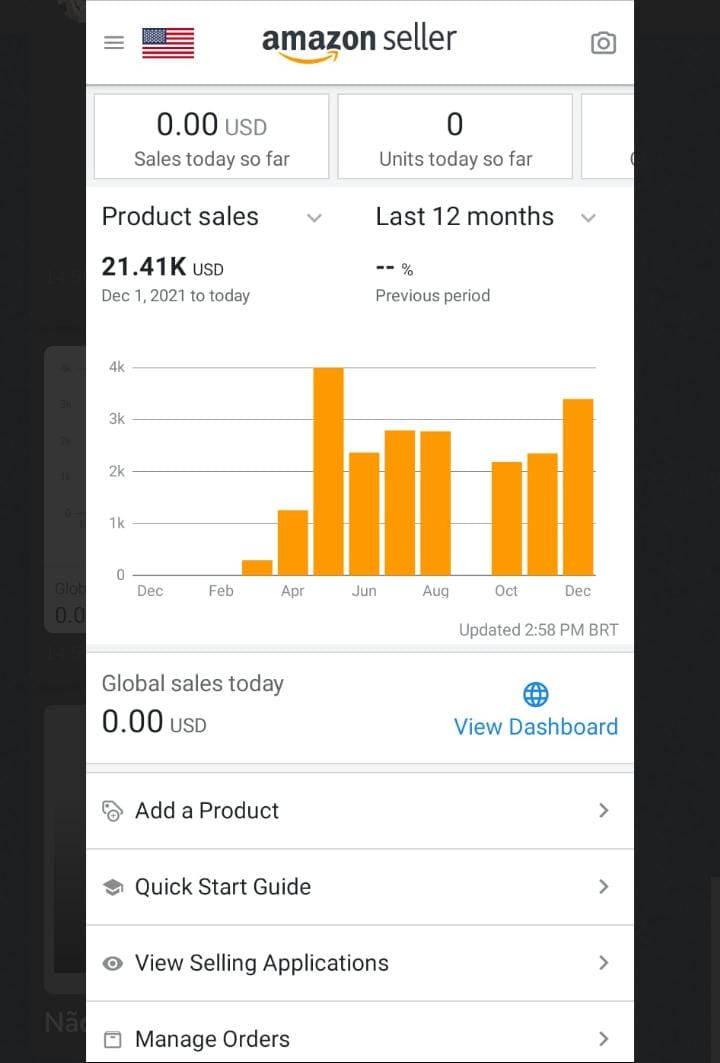Viewport: 720px width, 1063px height.
Task: Open the camera scan icon
Action: point(603,43)
